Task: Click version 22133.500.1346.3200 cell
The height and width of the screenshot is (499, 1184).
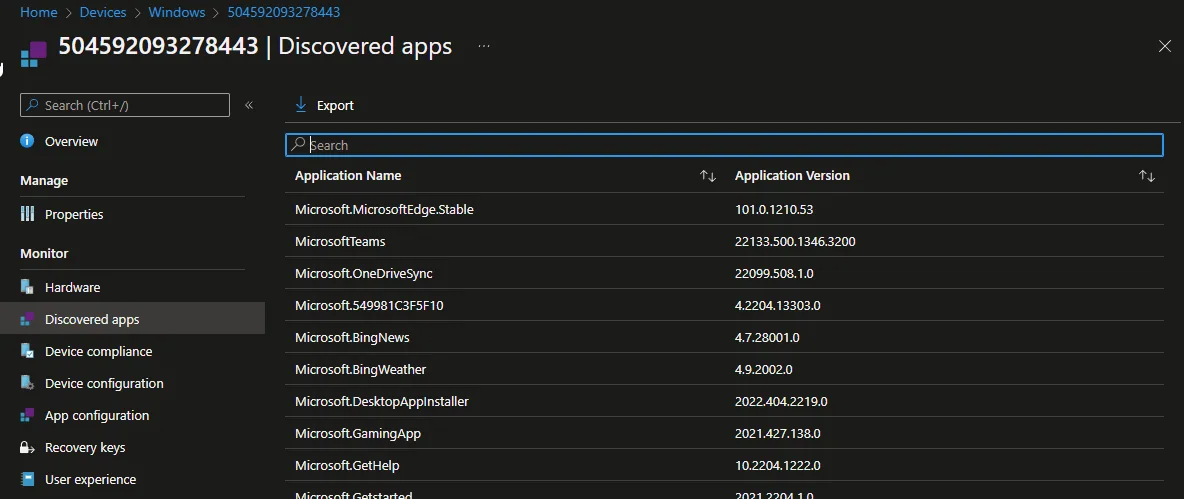Action: (795, 242)
